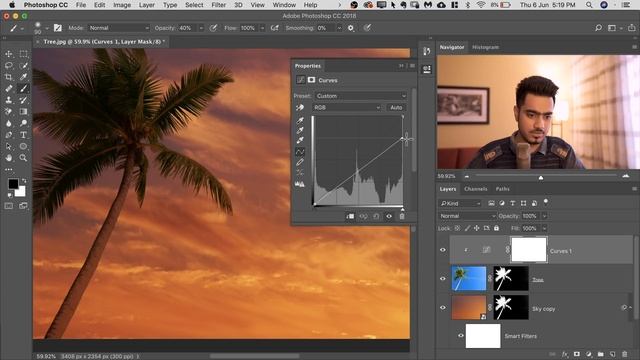This screenshot has width=640, height=360.
Task: Open the Image menu
Action: coord(122,5)
